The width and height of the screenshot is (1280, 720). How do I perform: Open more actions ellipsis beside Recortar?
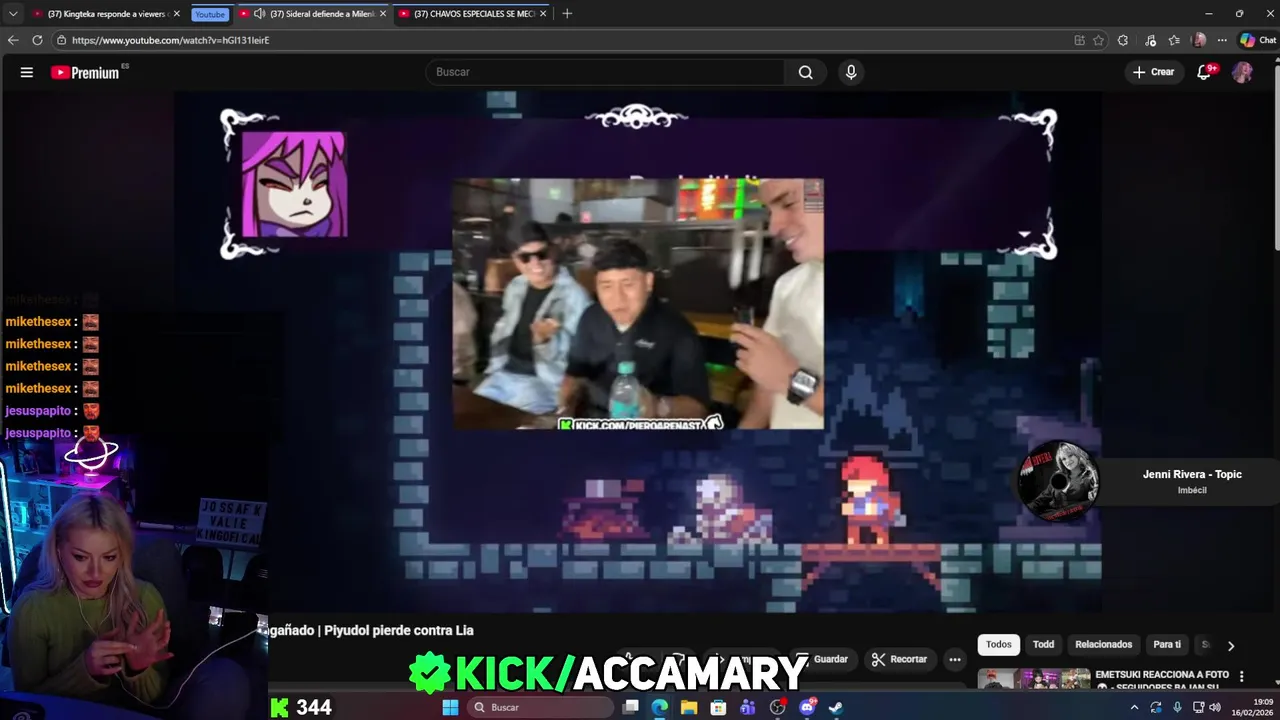click(x=955, y=659)
